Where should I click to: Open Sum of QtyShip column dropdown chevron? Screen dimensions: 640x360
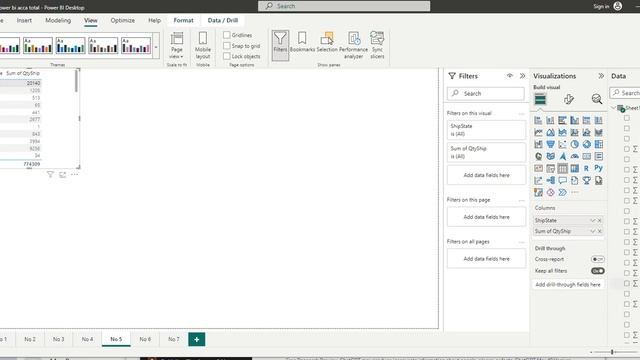tap(593, 231)
